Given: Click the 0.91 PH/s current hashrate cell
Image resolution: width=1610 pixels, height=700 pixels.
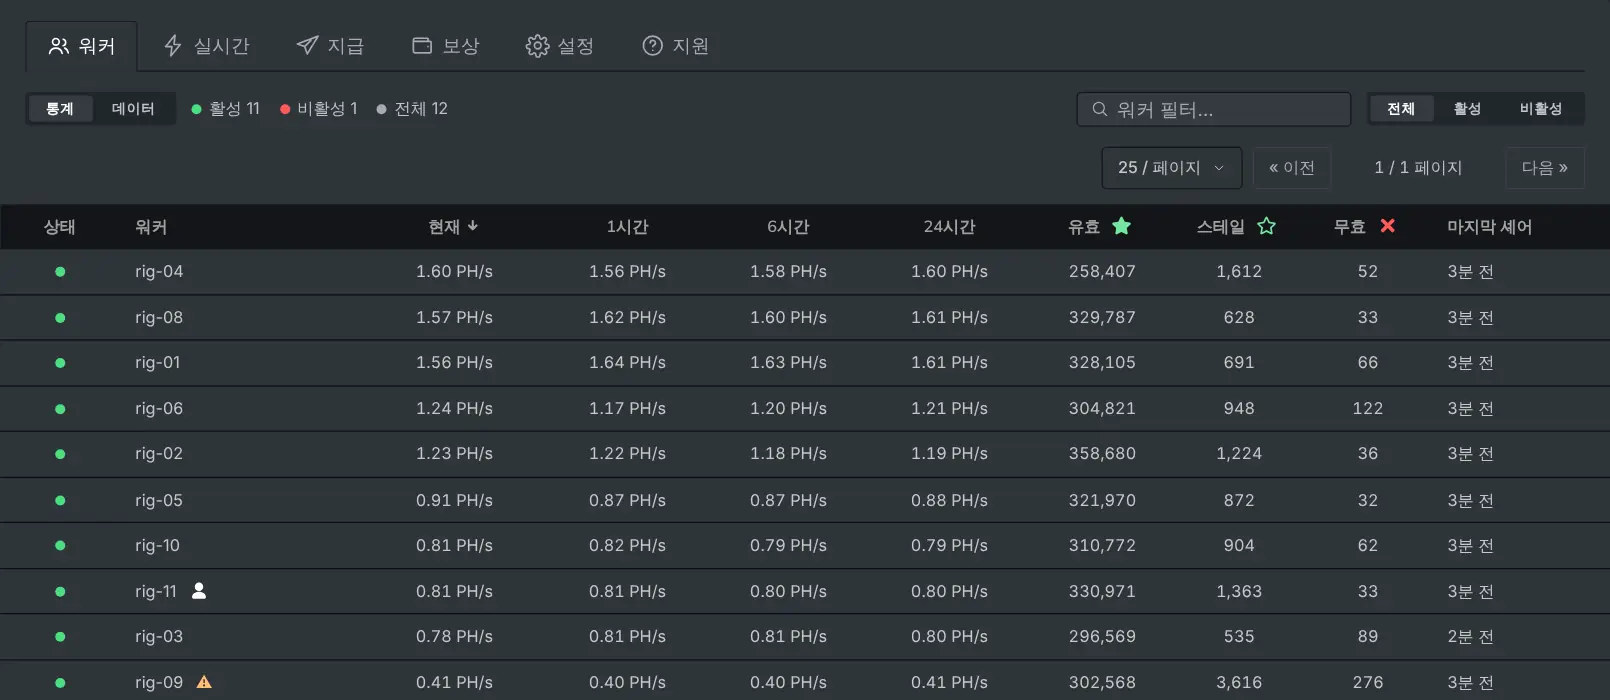Looking at the screenshot, I should [x=454, y=500].
